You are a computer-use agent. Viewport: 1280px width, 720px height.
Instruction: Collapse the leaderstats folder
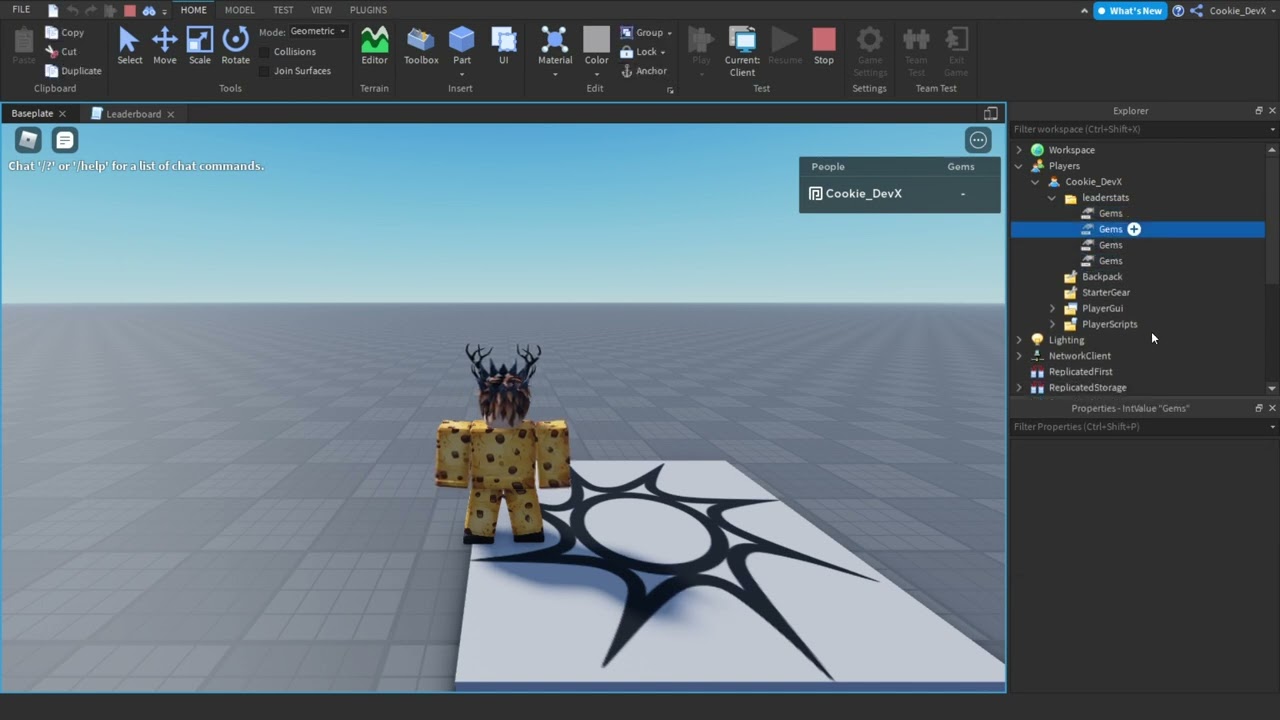click(x=1052, y=198)
